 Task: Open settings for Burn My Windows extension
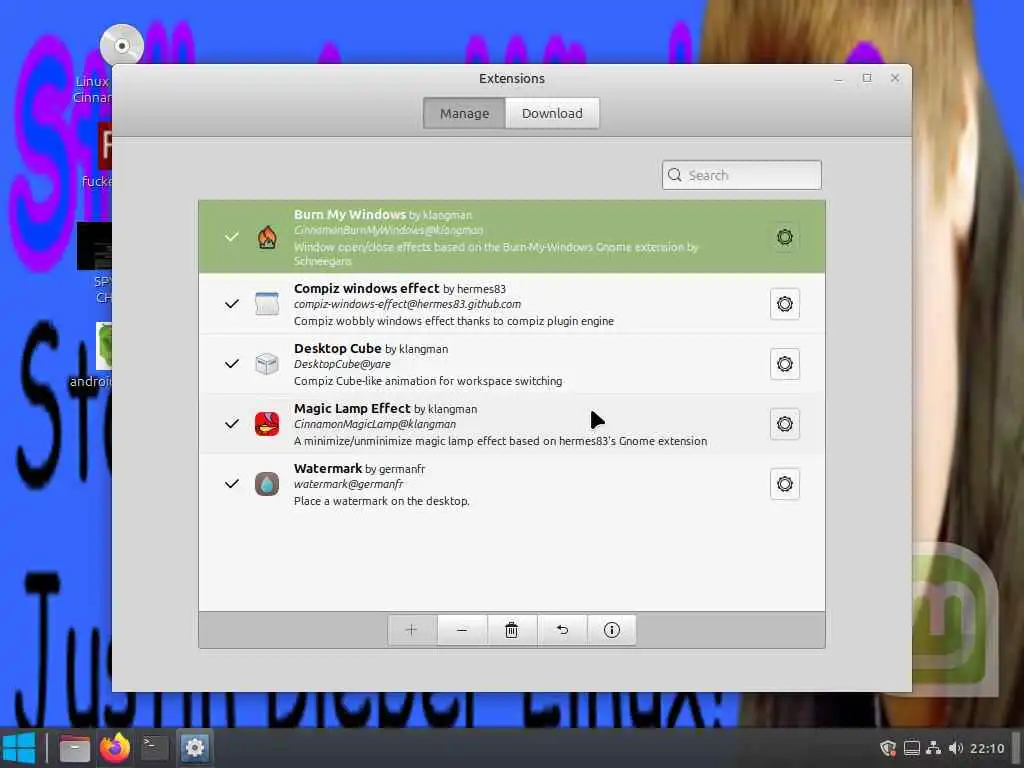pos(784,237)
